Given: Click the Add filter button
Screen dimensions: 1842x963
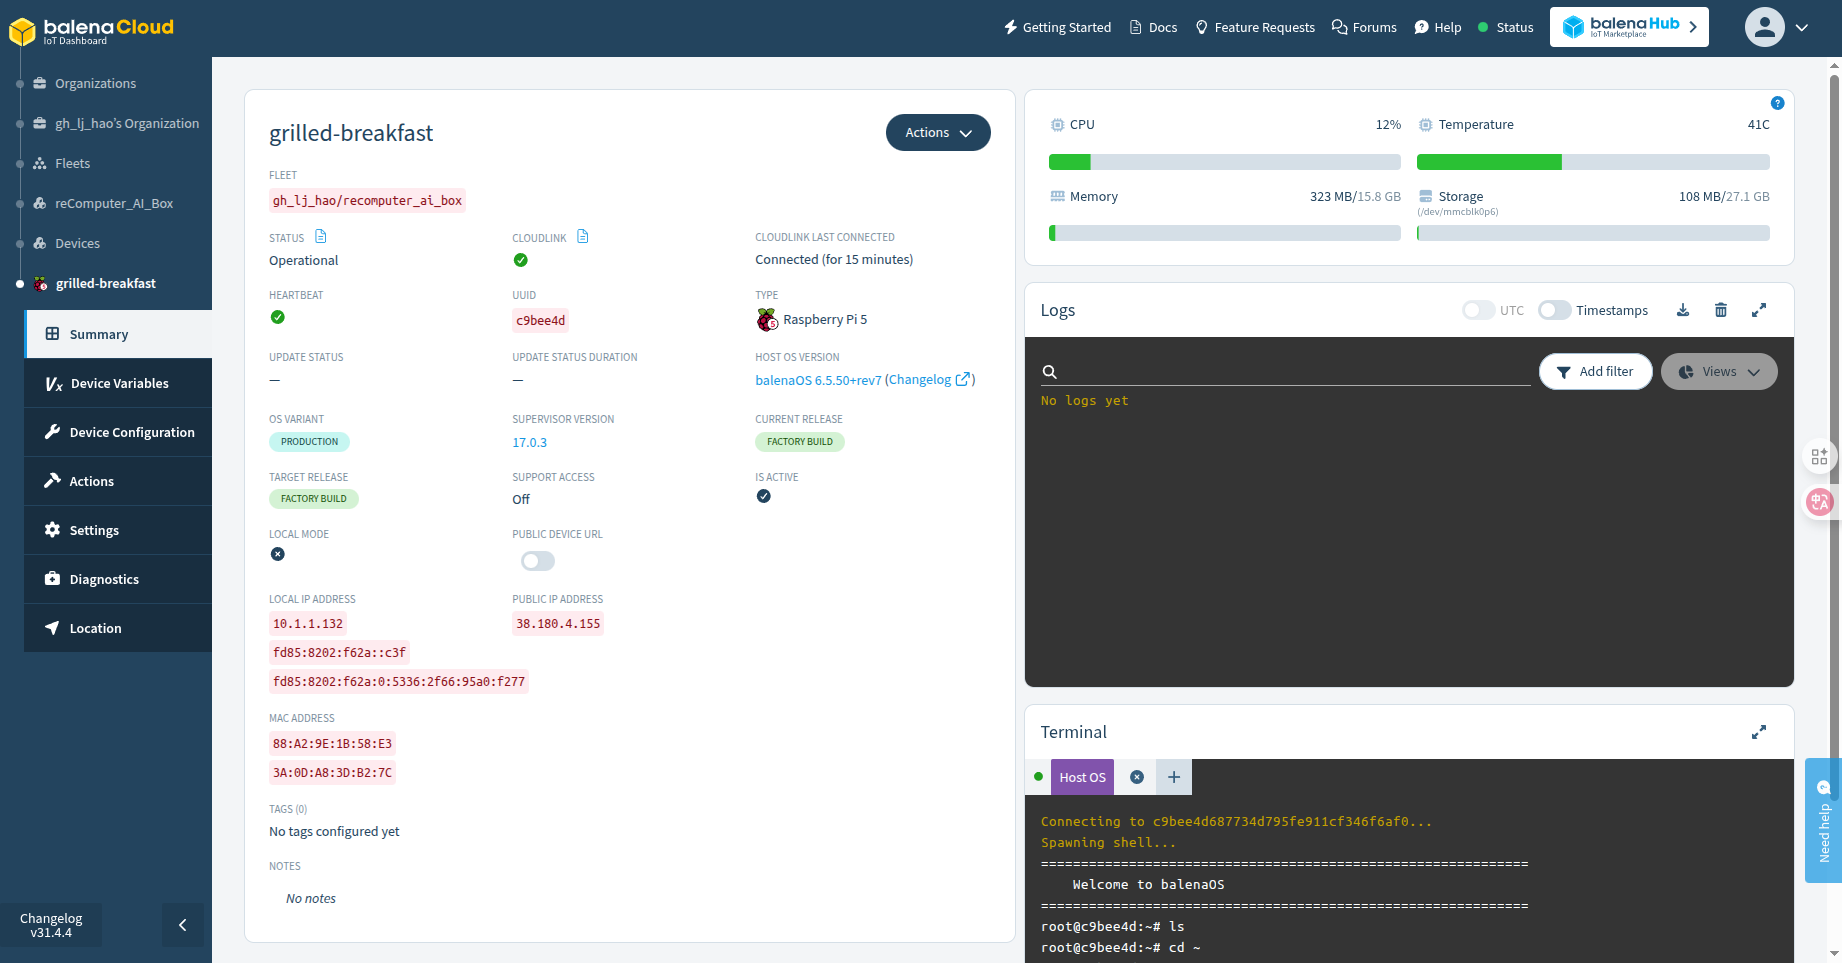Looking at the screenshot, I should tap(1595, 372).
